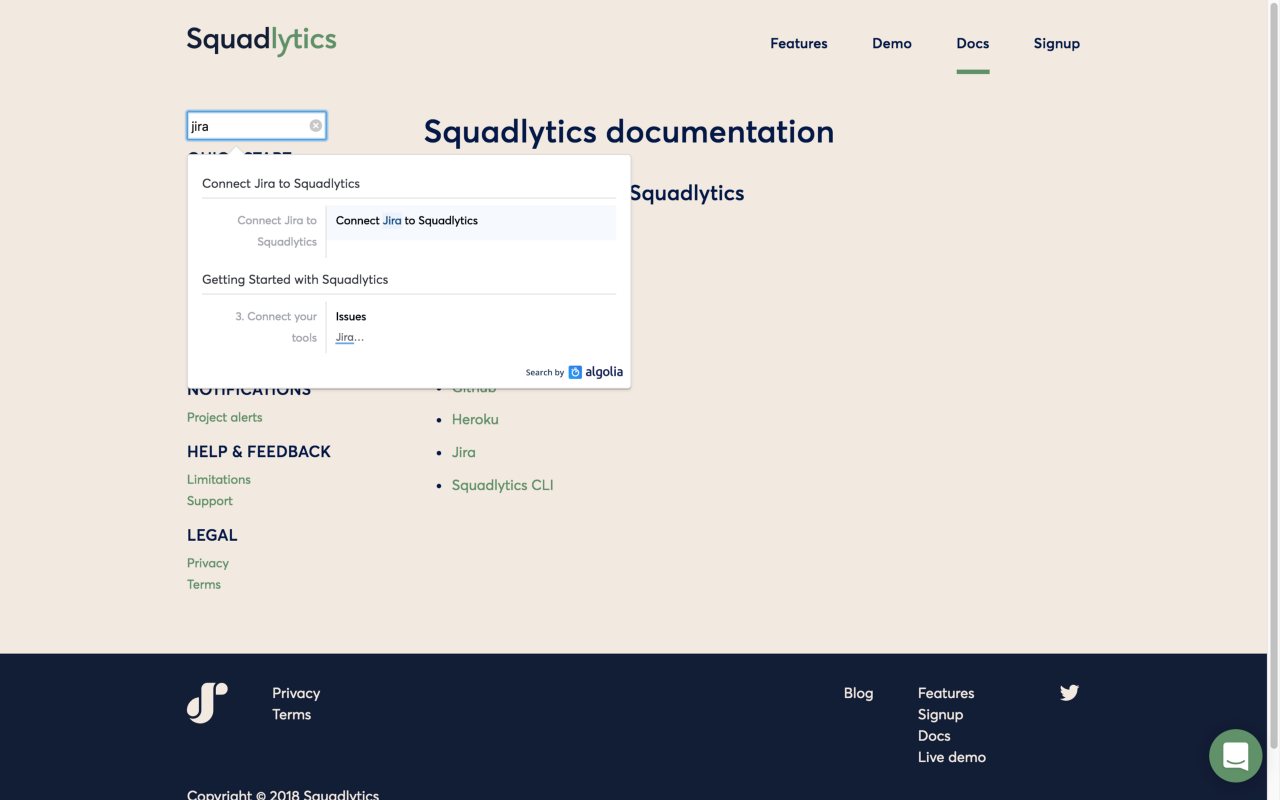The image size is (1280, 800).
Task: Clear the search box using the x icon
Action: coord(315,125)
